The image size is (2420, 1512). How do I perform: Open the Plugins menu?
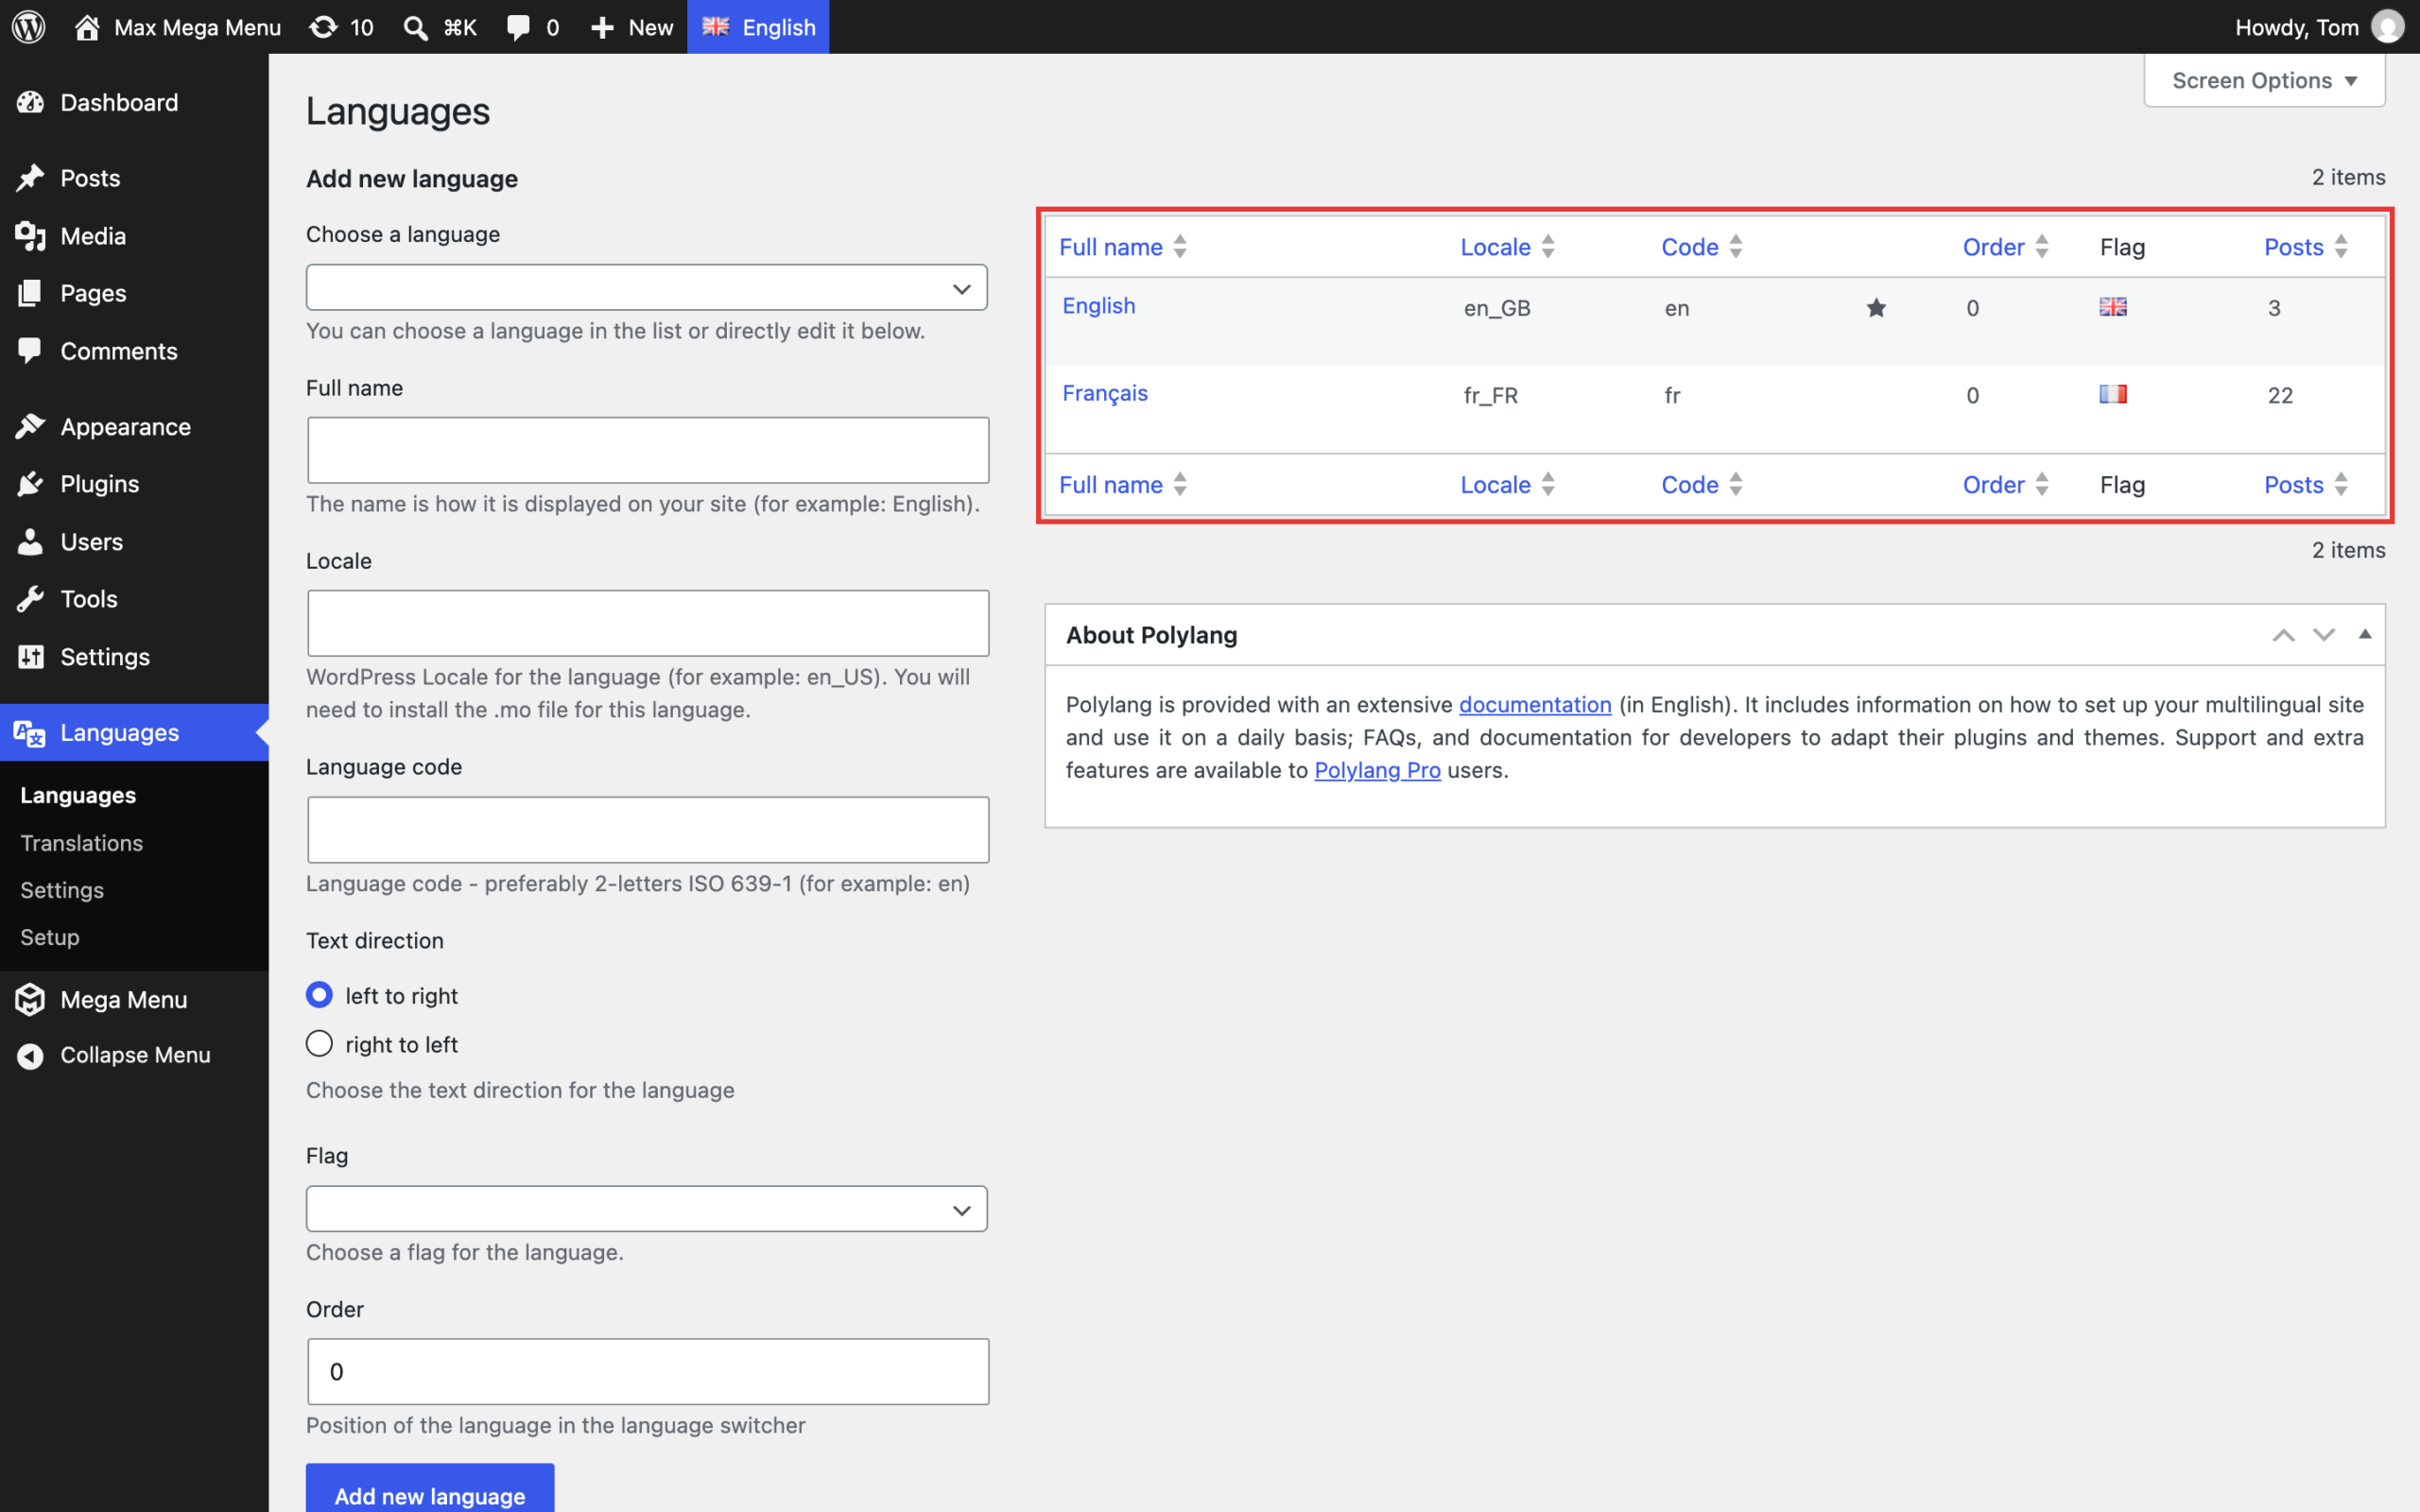point(134,484)
